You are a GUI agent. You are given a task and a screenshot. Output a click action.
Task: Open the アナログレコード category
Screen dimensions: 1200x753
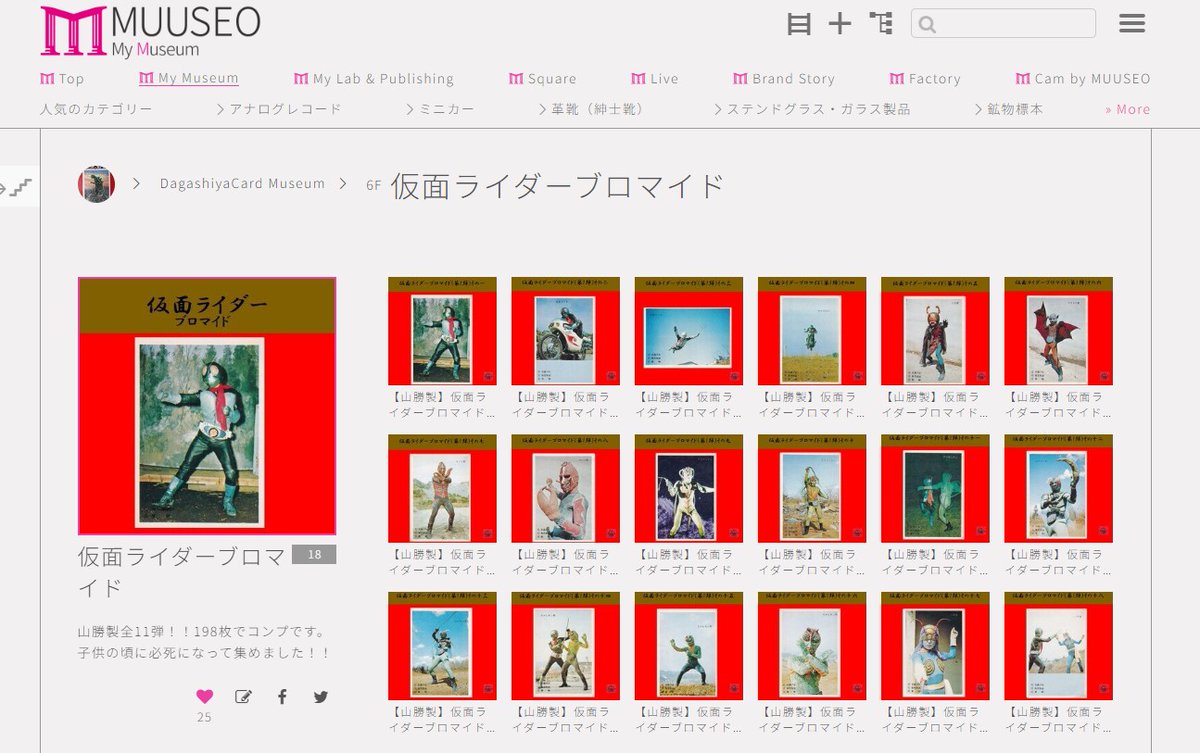279,109
